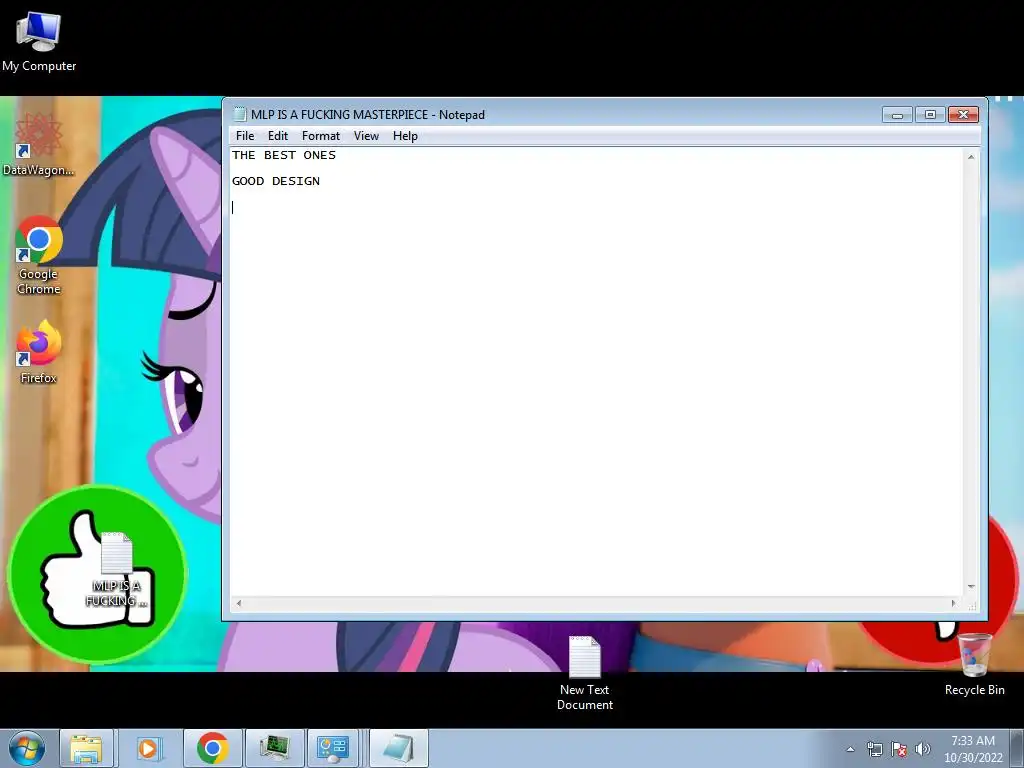Image resolution: width=1024 pixels, height=768 pixels.
Task: Select the MLP IS A FUCKING text file on desktop
Action: point(116,569)
